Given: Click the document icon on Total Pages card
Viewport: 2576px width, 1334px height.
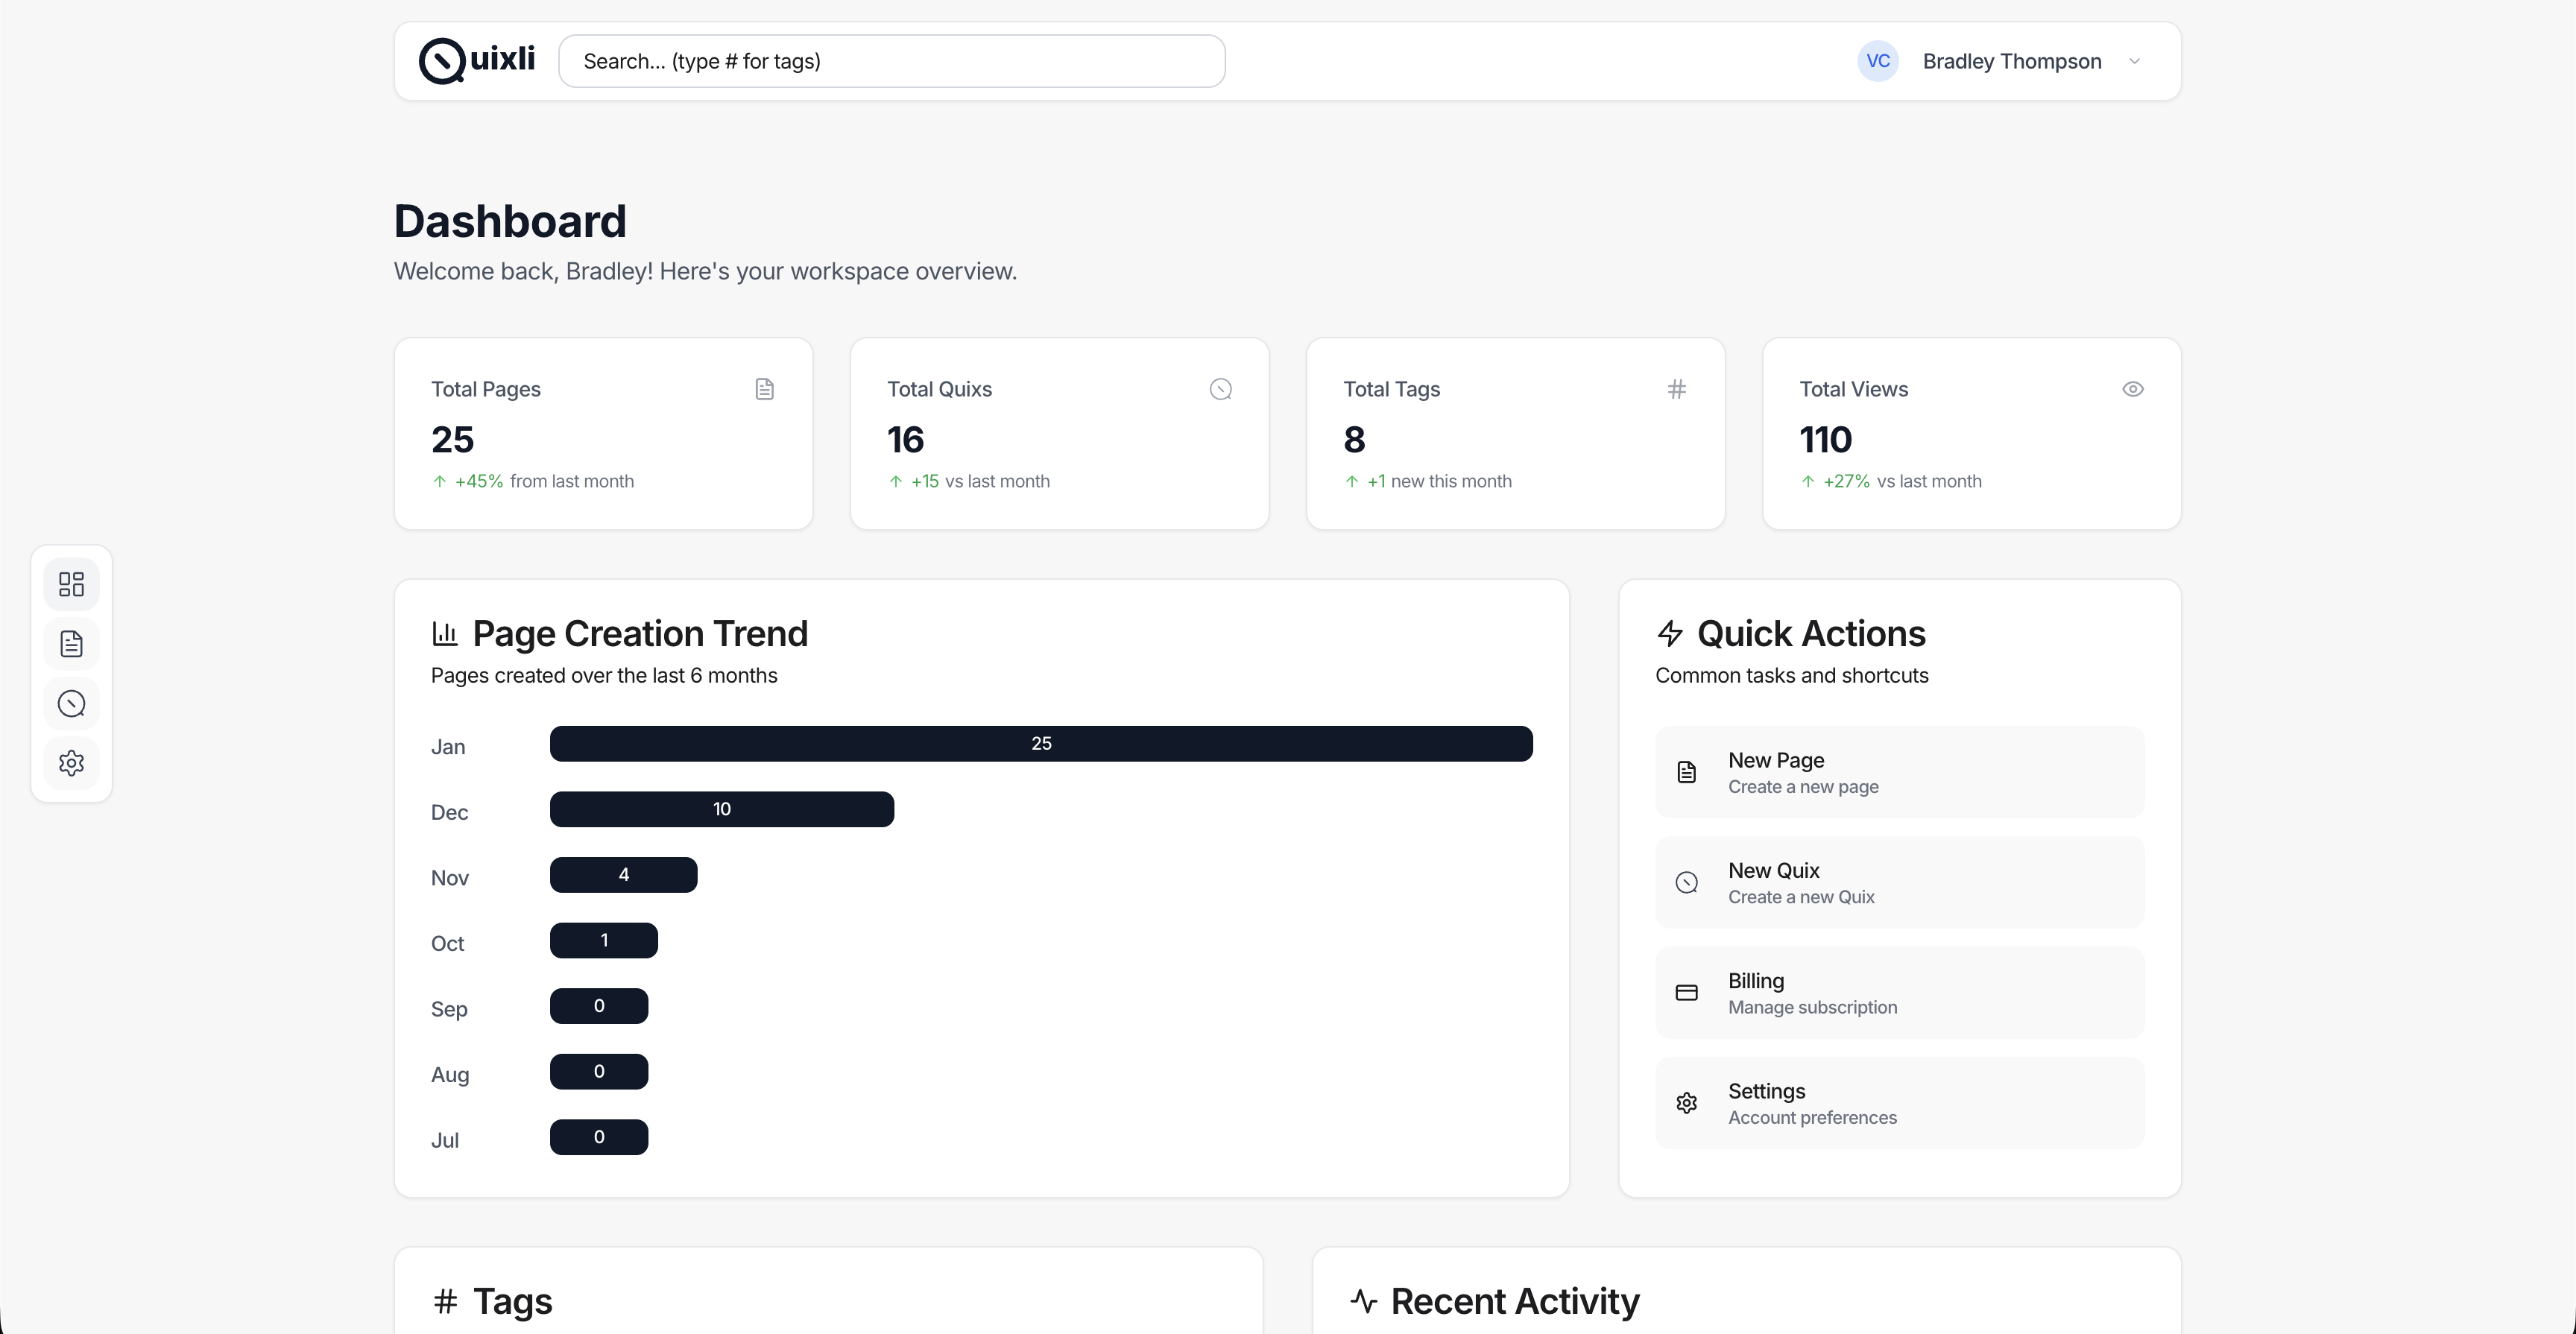Looking at the screenshot, I should pyautogui.click(x=765, y=389).
